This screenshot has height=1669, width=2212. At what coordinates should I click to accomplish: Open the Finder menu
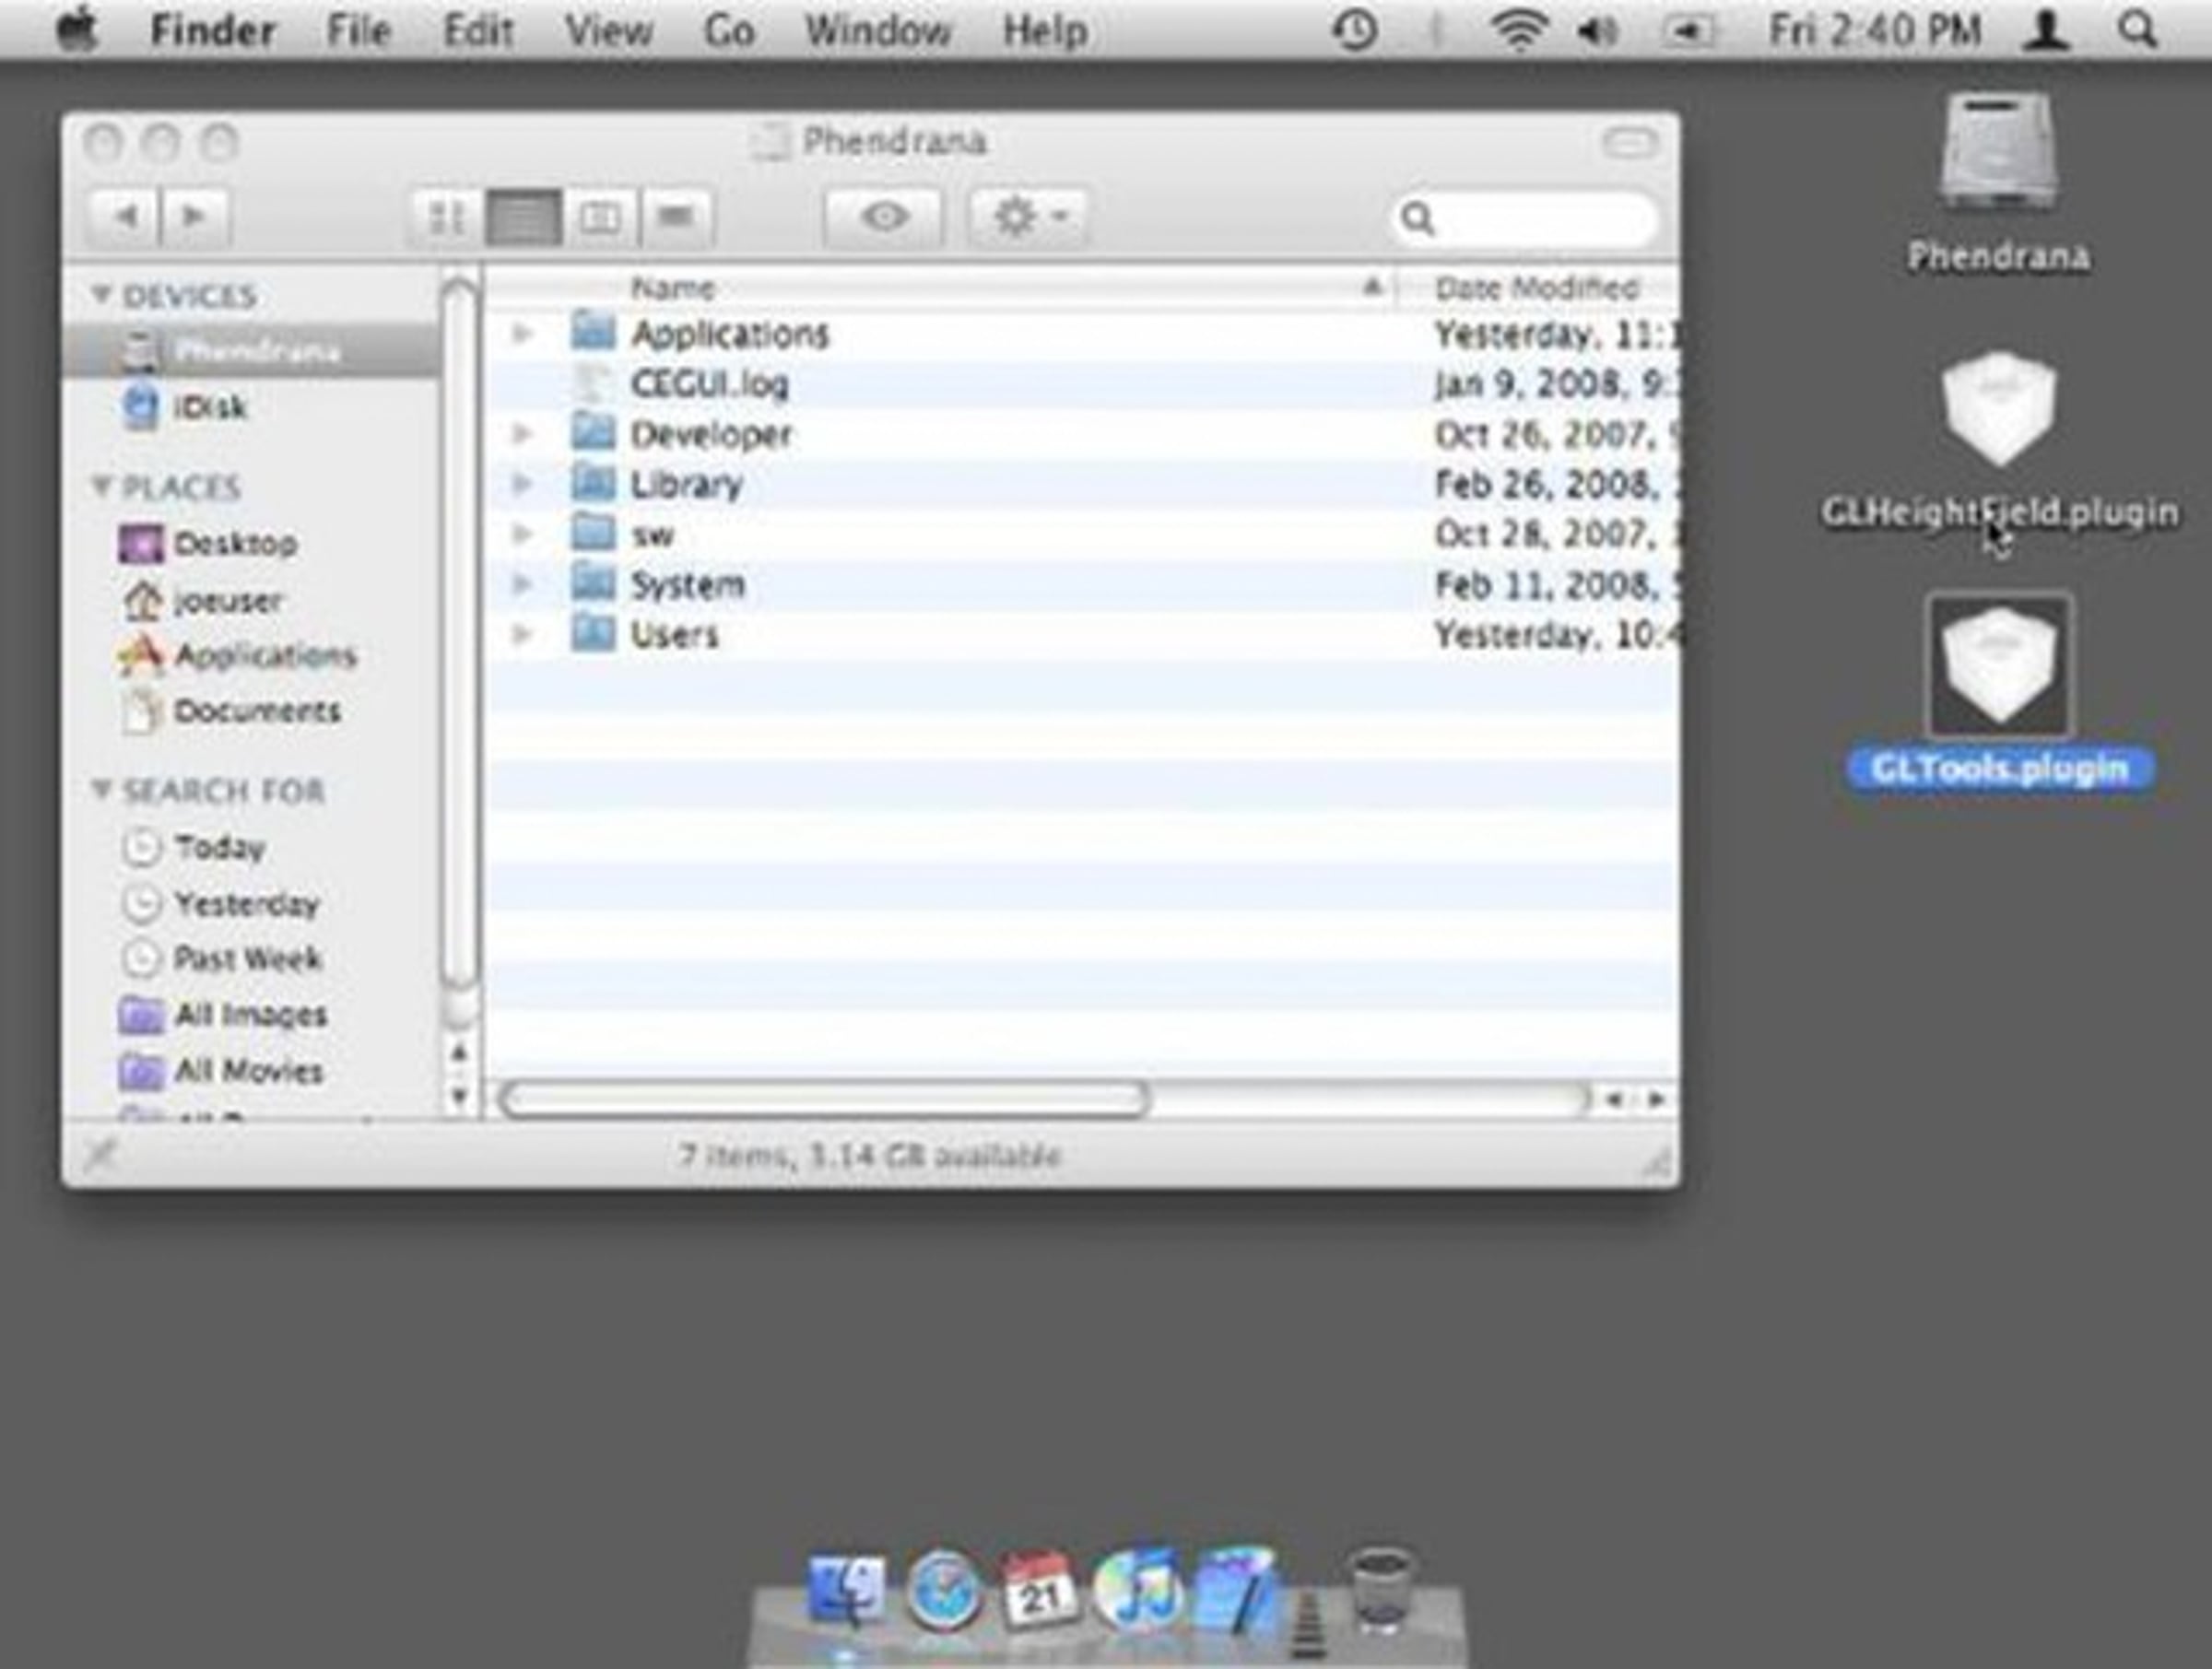click(x=213, y=31)
